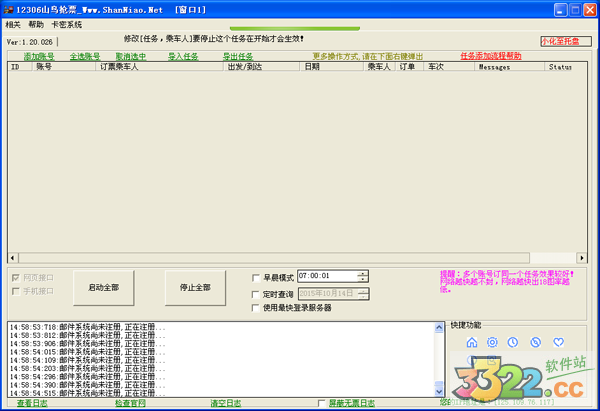Click the 启动全部 button
This screenshot has height=411, width=600.
point(104,288)
